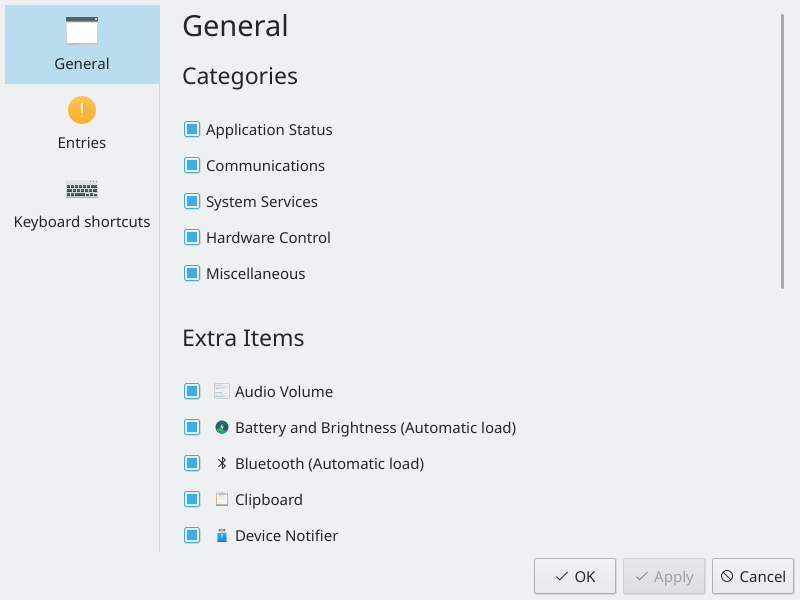Viewport: 800px width, 600px height.
Task: Click the Entries warning badge icon
Action: [81, 109]
